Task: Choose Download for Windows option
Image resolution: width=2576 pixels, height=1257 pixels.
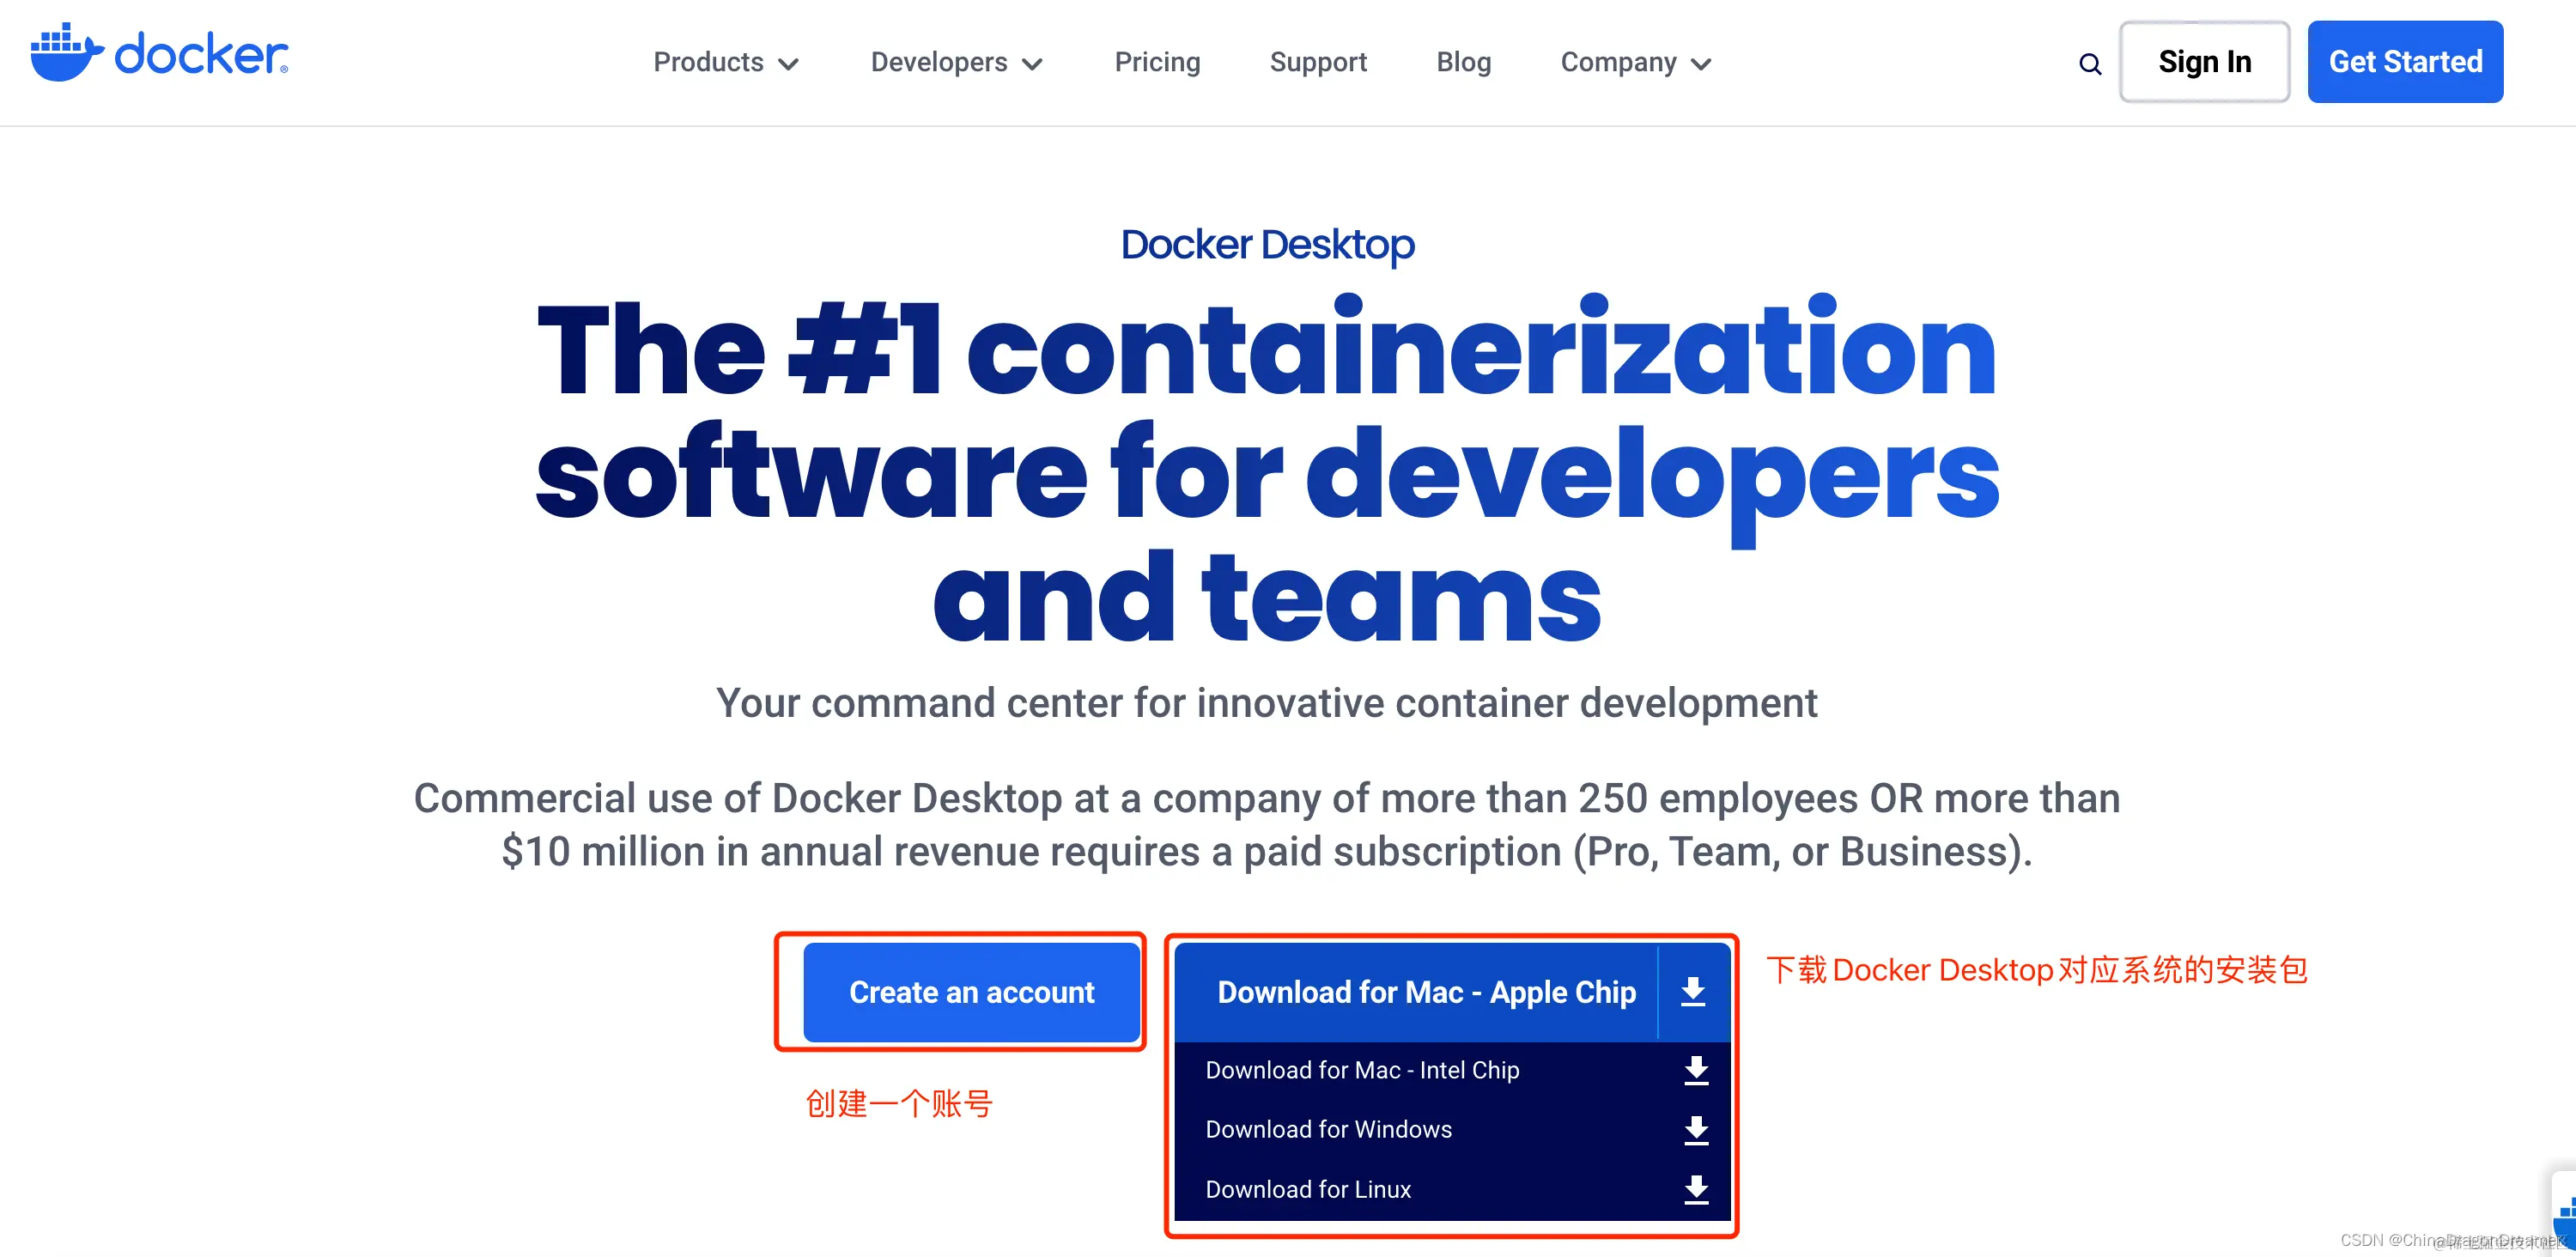Action: [1328, 1129]
